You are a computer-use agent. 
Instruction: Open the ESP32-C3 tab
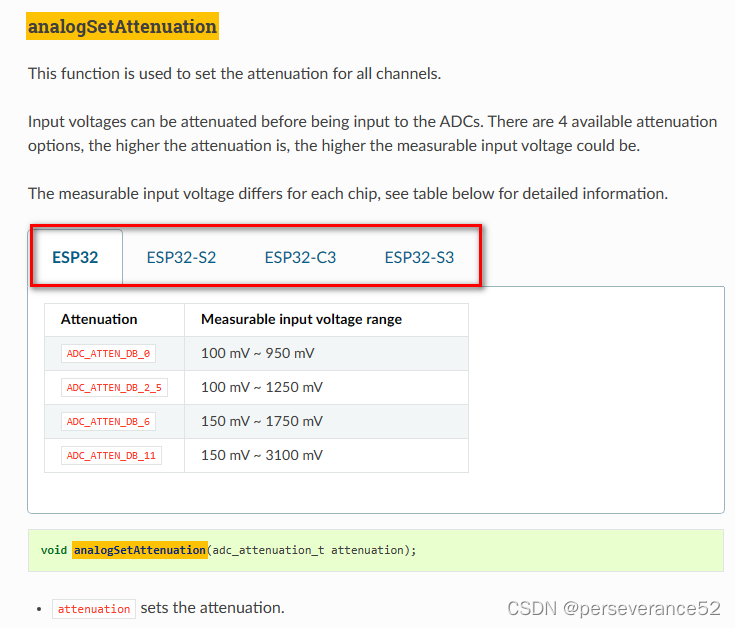tap(300, 257)
